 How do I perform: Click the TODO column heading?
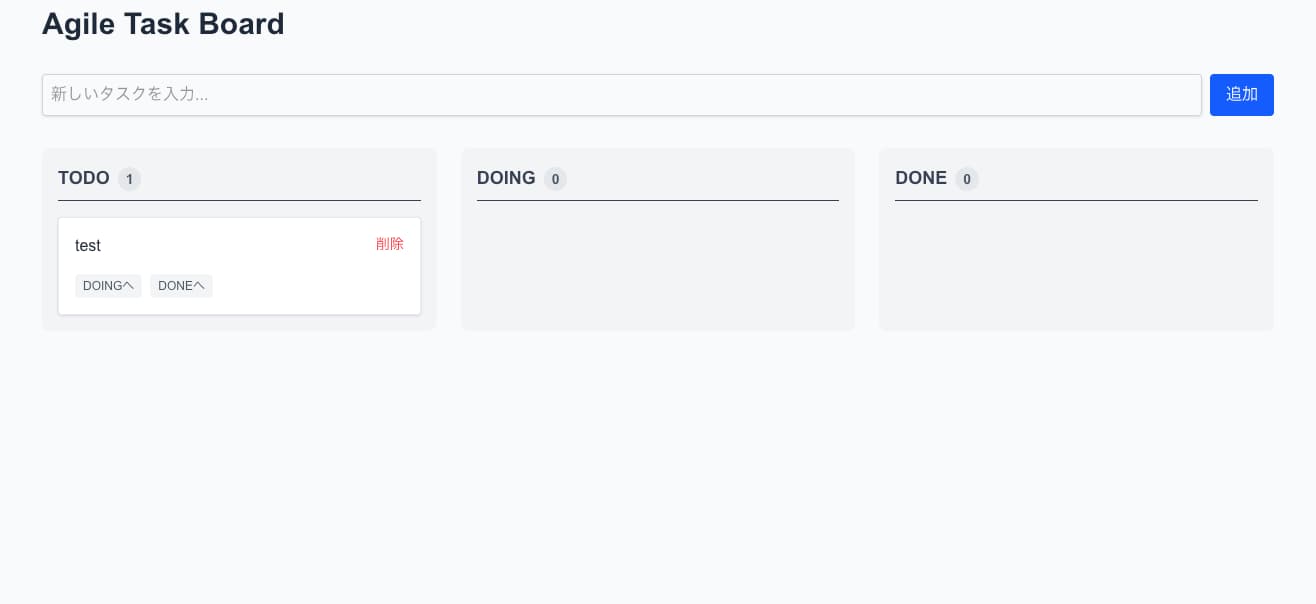click(x=84, y=178)
